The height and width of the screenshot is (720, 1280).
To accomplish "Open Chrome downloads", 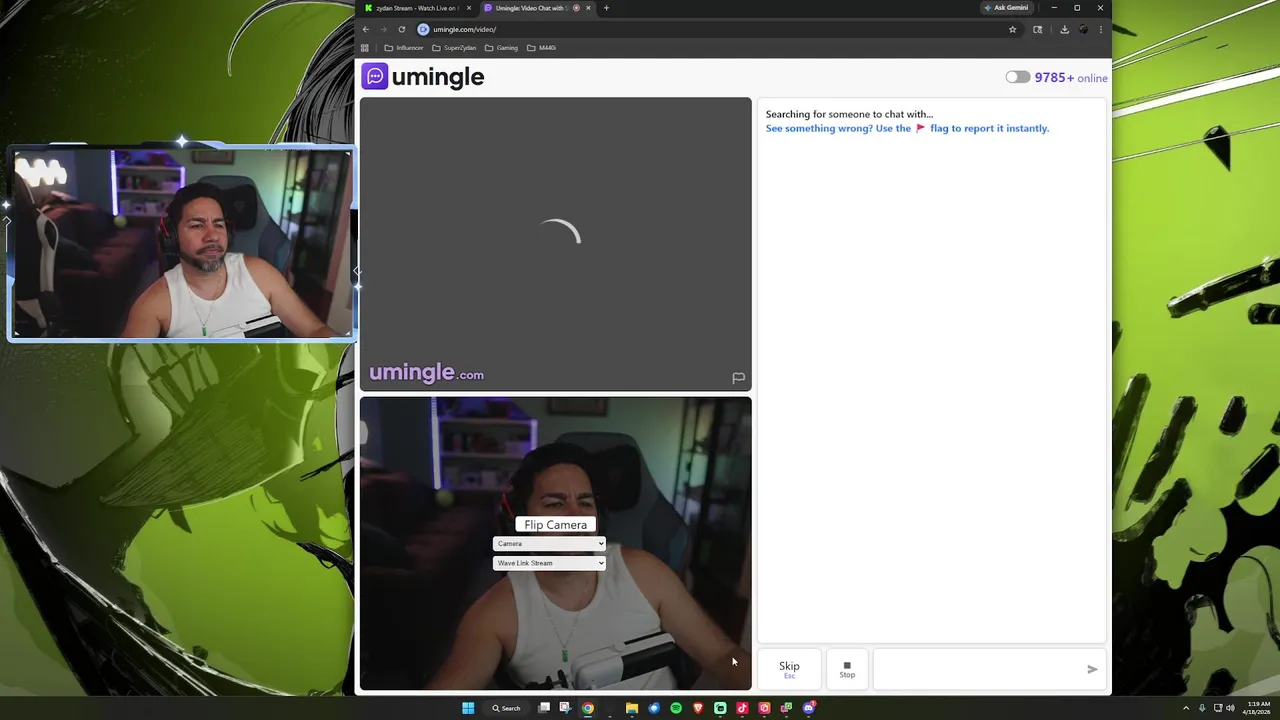I will coord(1064,29).
